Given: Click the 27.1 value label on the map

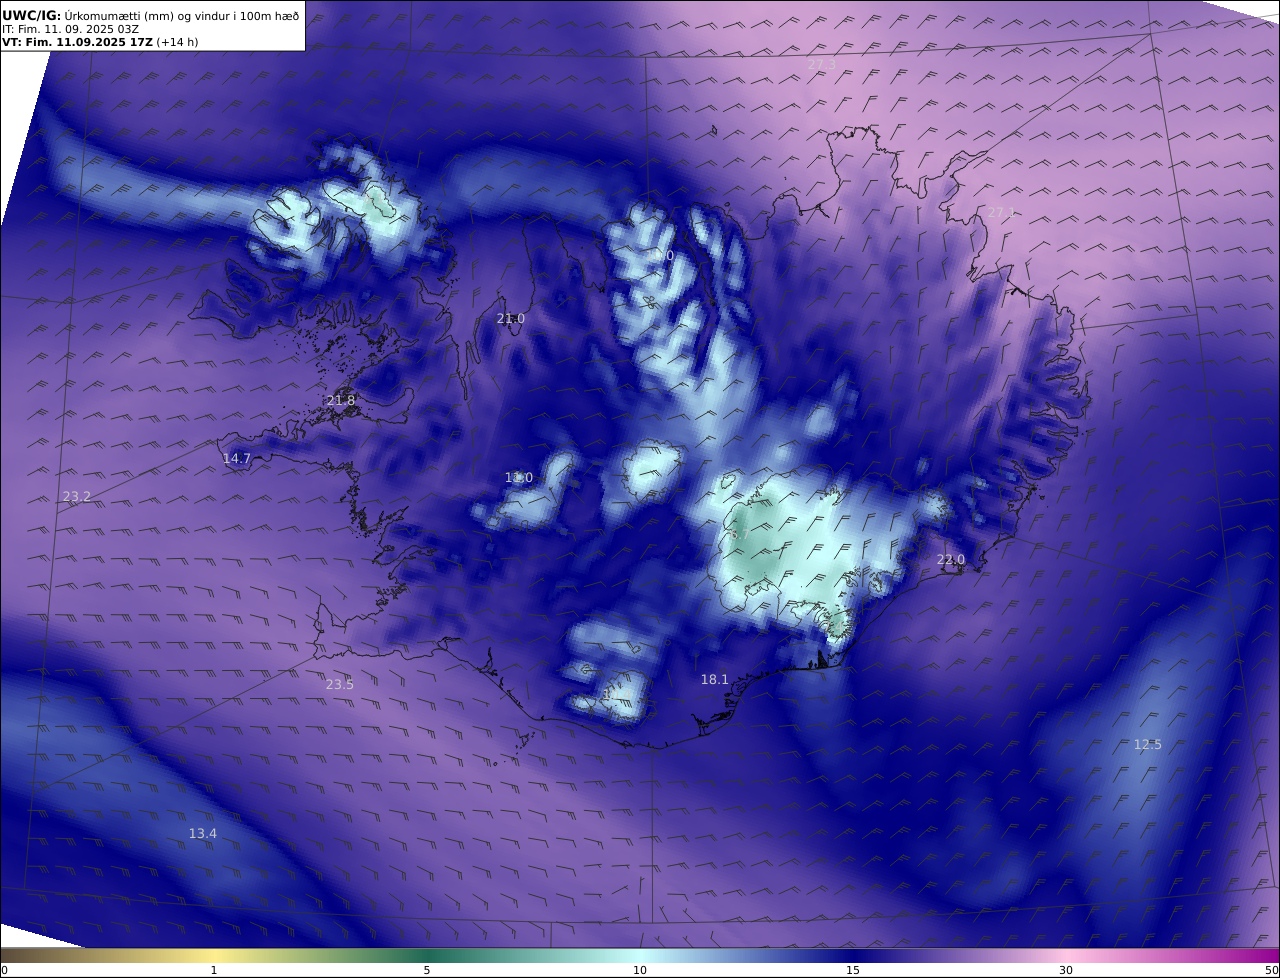Looking at the screenshot, I should 1001,213.
